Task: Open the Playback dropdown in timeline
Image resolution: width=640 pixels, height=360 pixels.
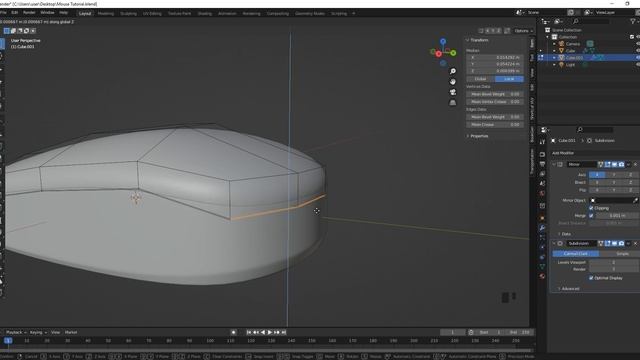Action: click(x=16, y=333)
